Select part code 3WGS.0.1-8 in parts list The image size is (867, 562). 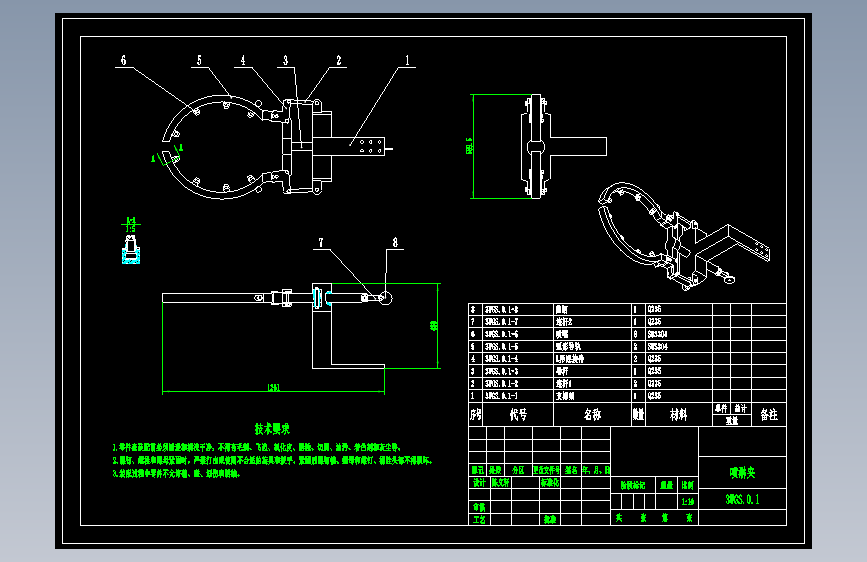pyautogui.click(x=502, y=309)
